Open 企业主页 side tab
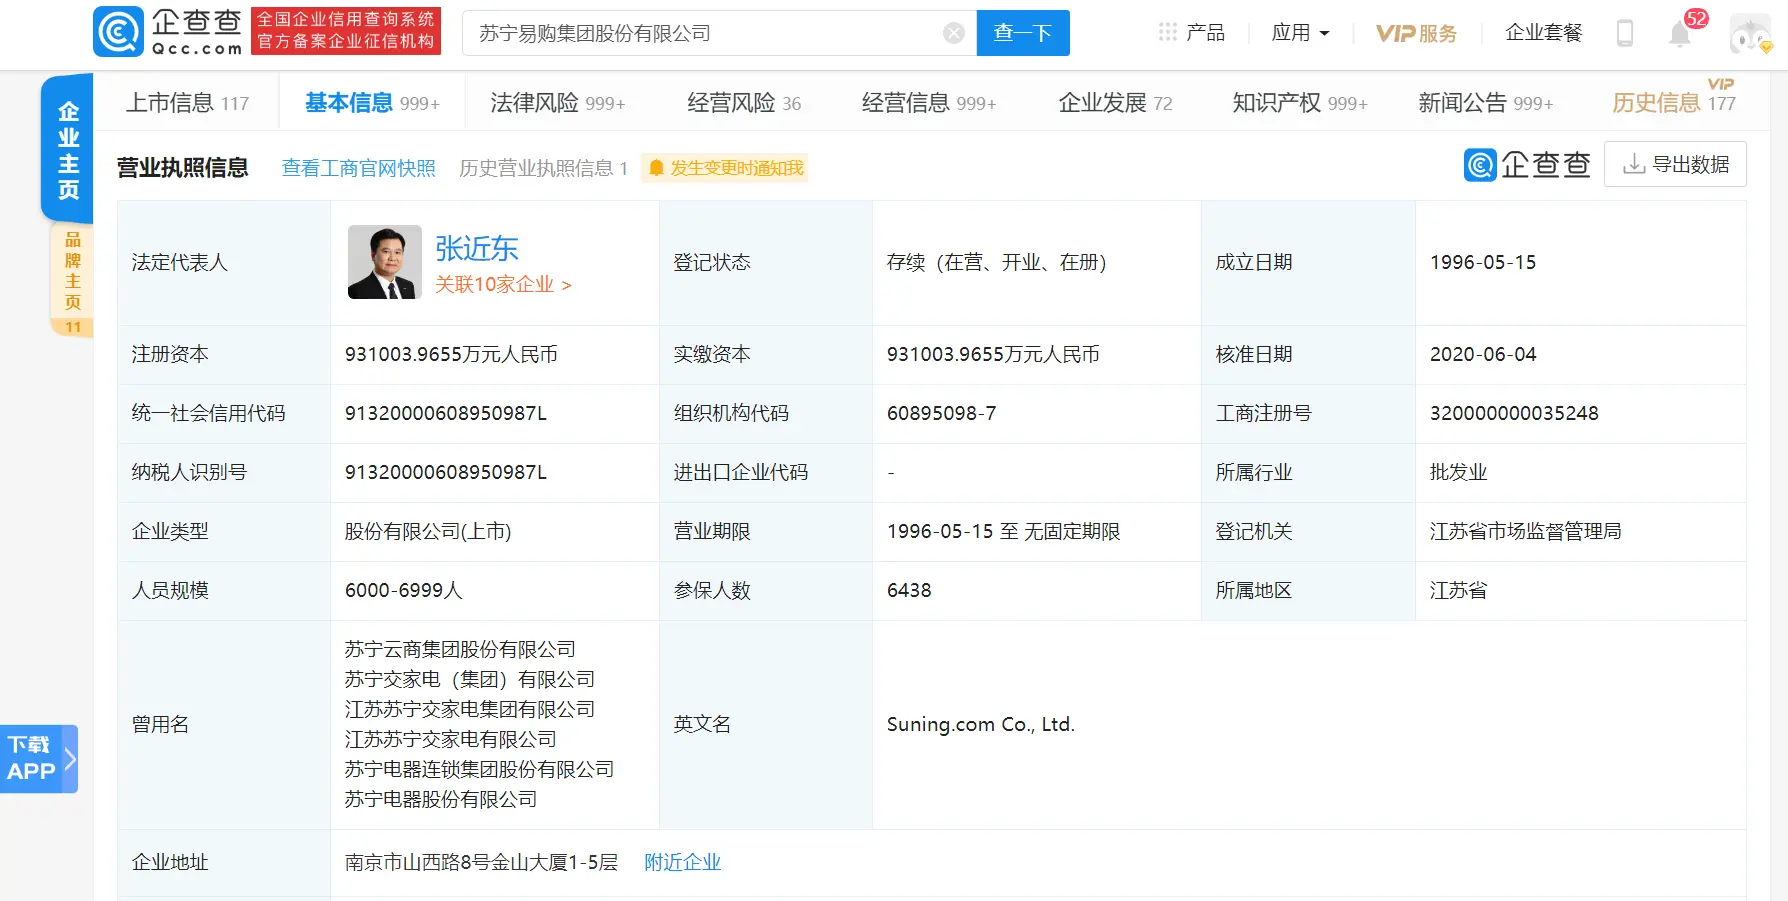Viewport: 1788px width, 901px height. [67, 149]
